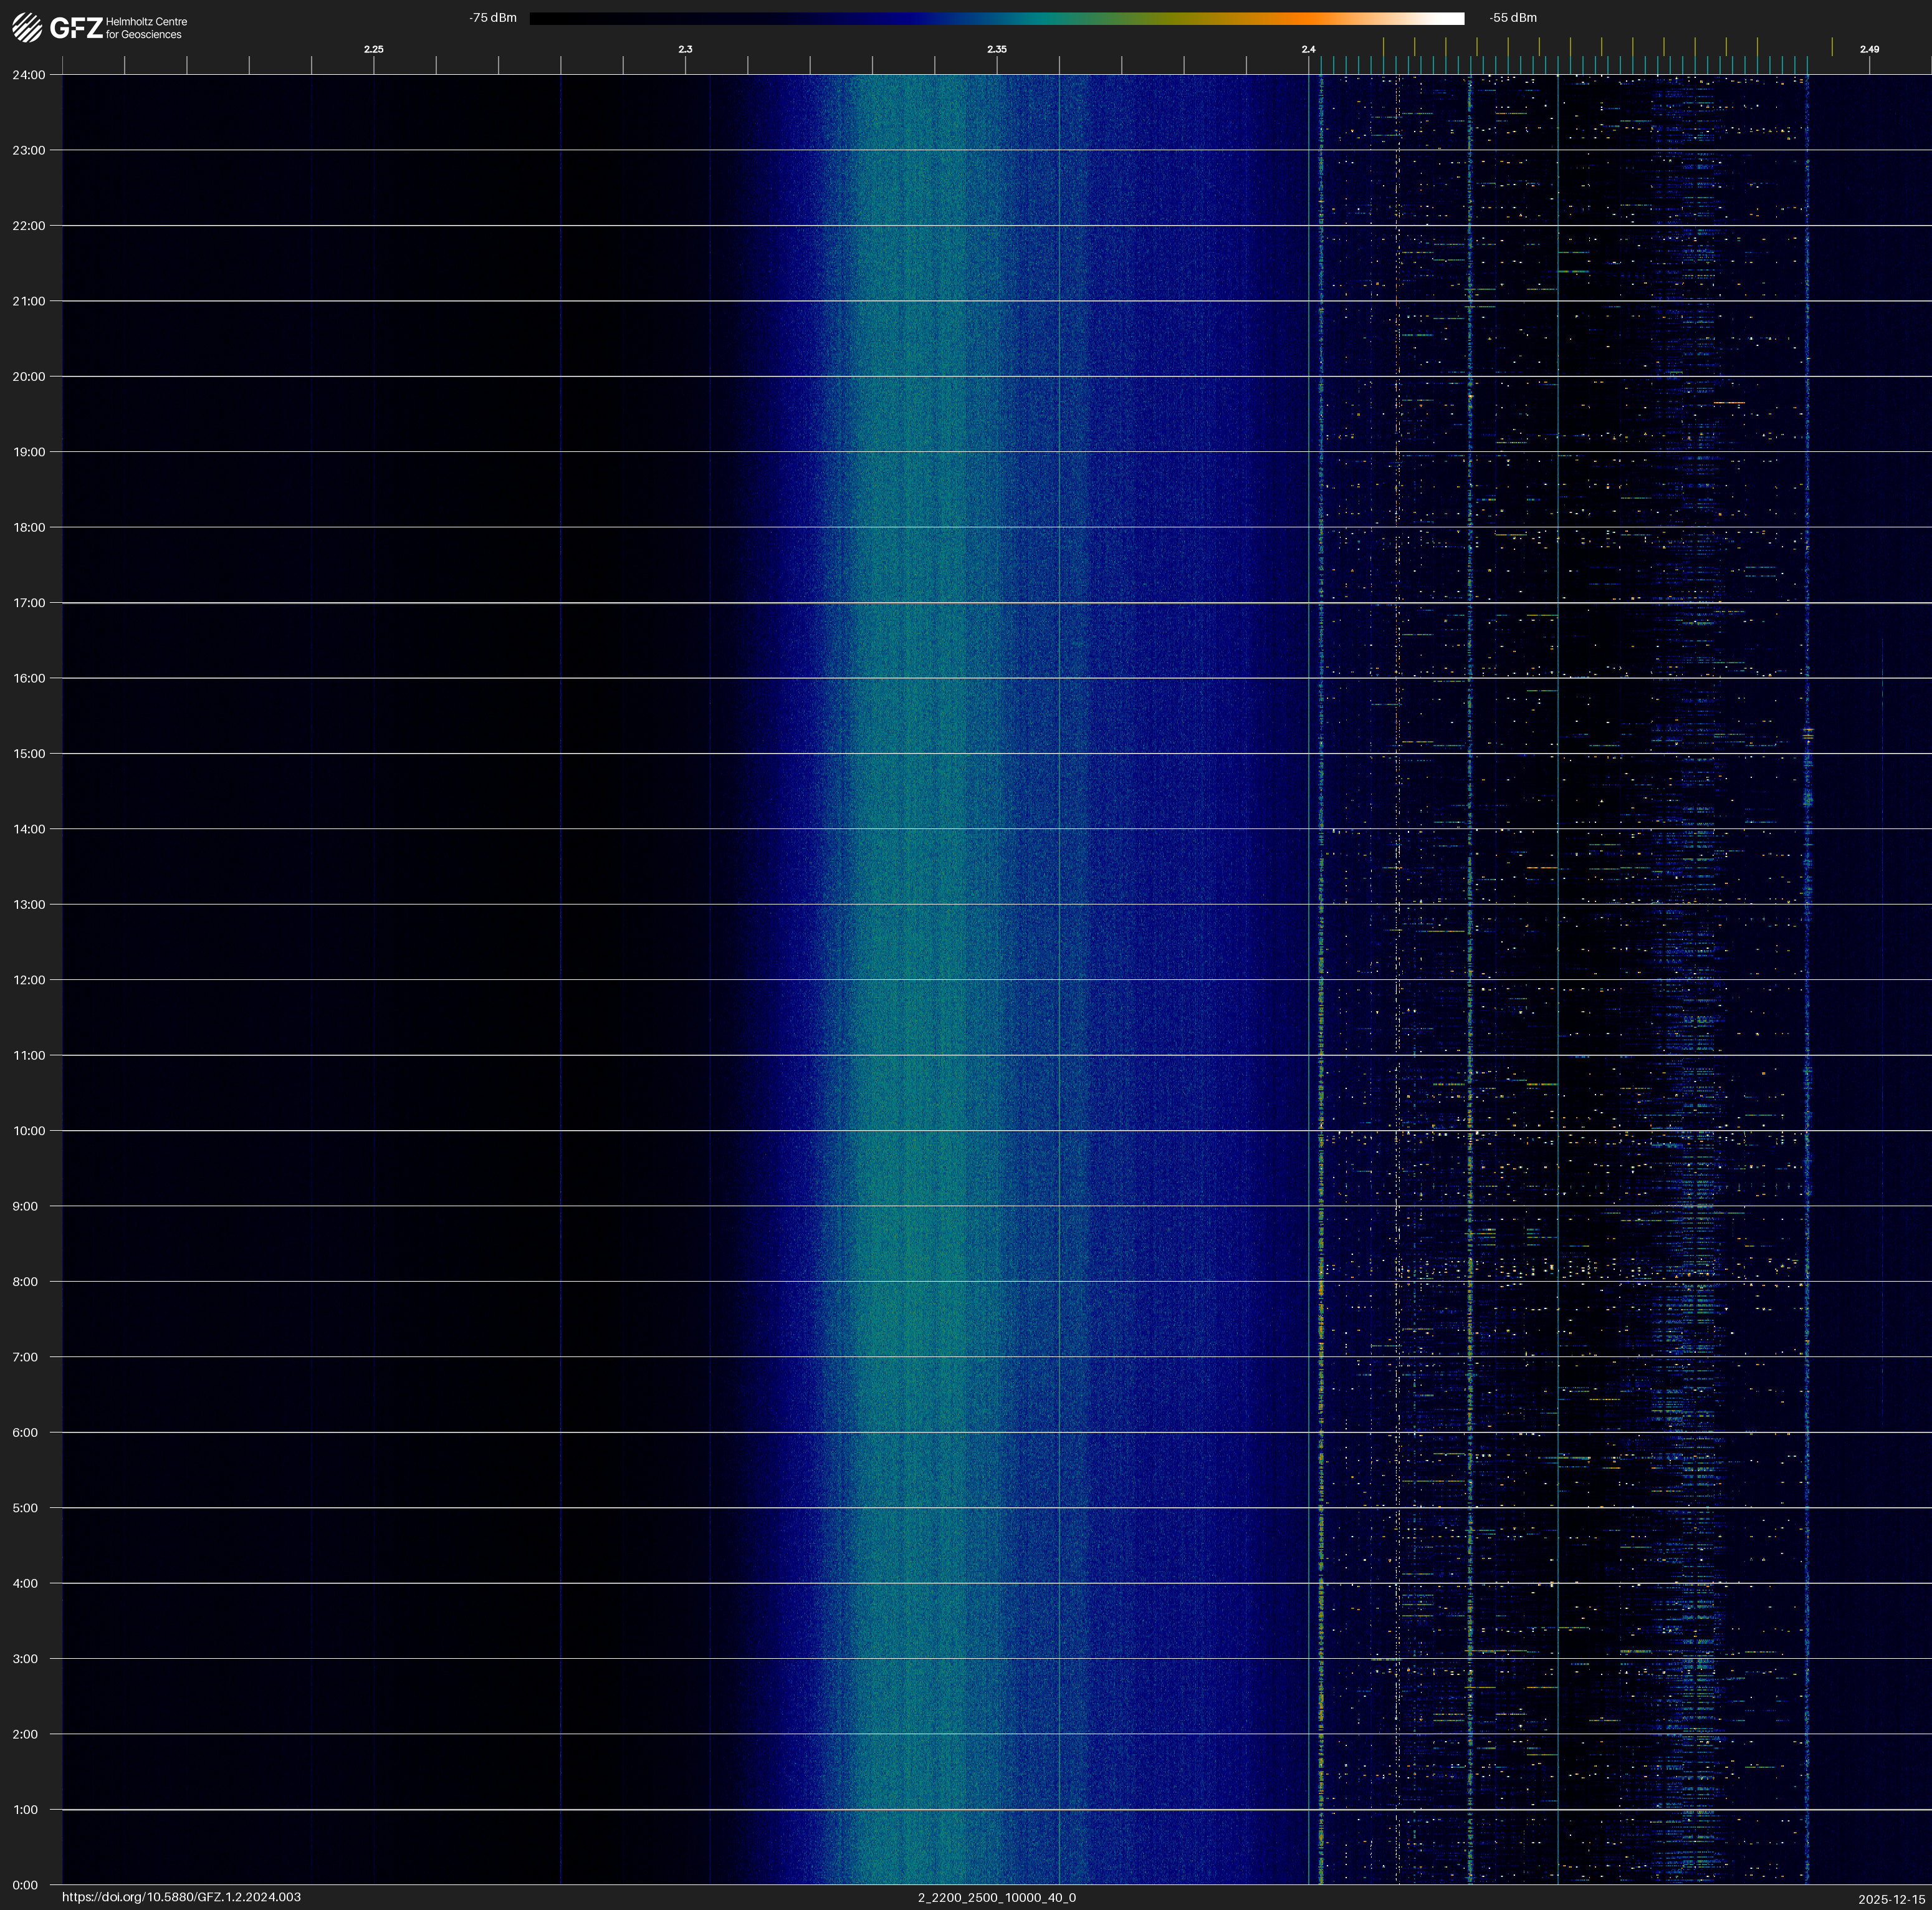1932x1910 pixels.
Task: Click the 2.49 frequency axis tick label
Action: pos(1868,49)
